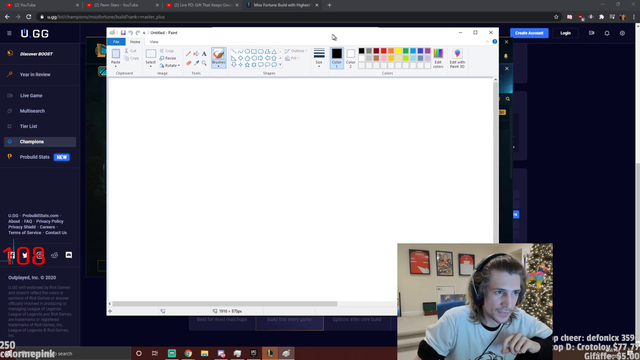
Task: Open Edit colors dialog
Action: pyautogui.click(x=438, y=58)
